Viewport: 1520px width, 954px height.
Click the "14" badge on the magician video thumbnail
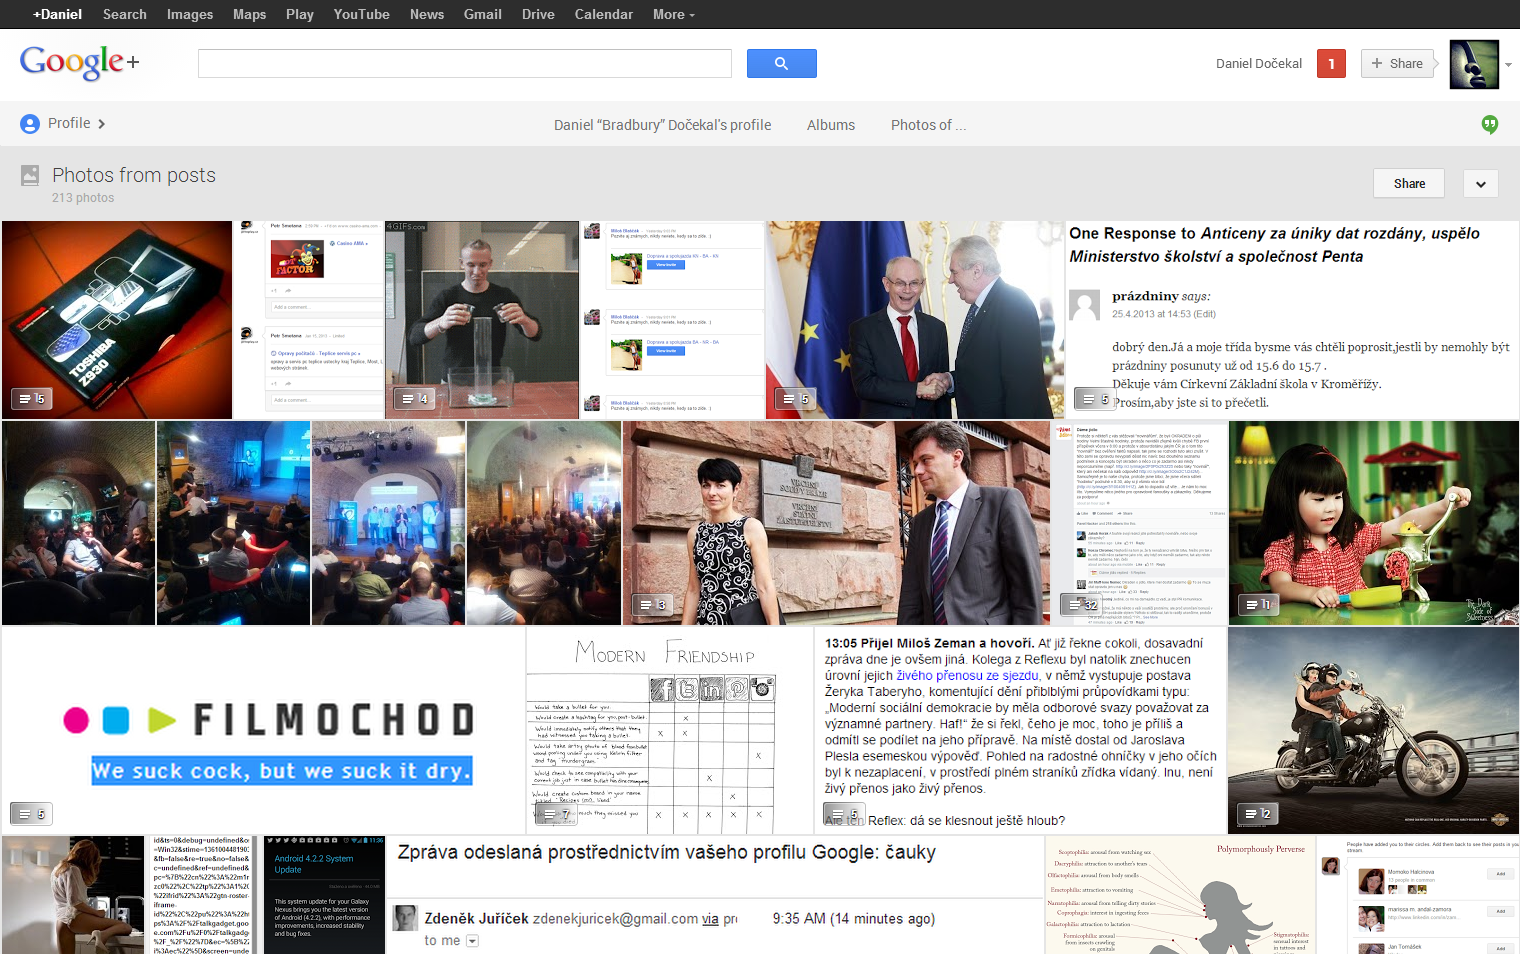pyautogui.click(x=414, y=398)
